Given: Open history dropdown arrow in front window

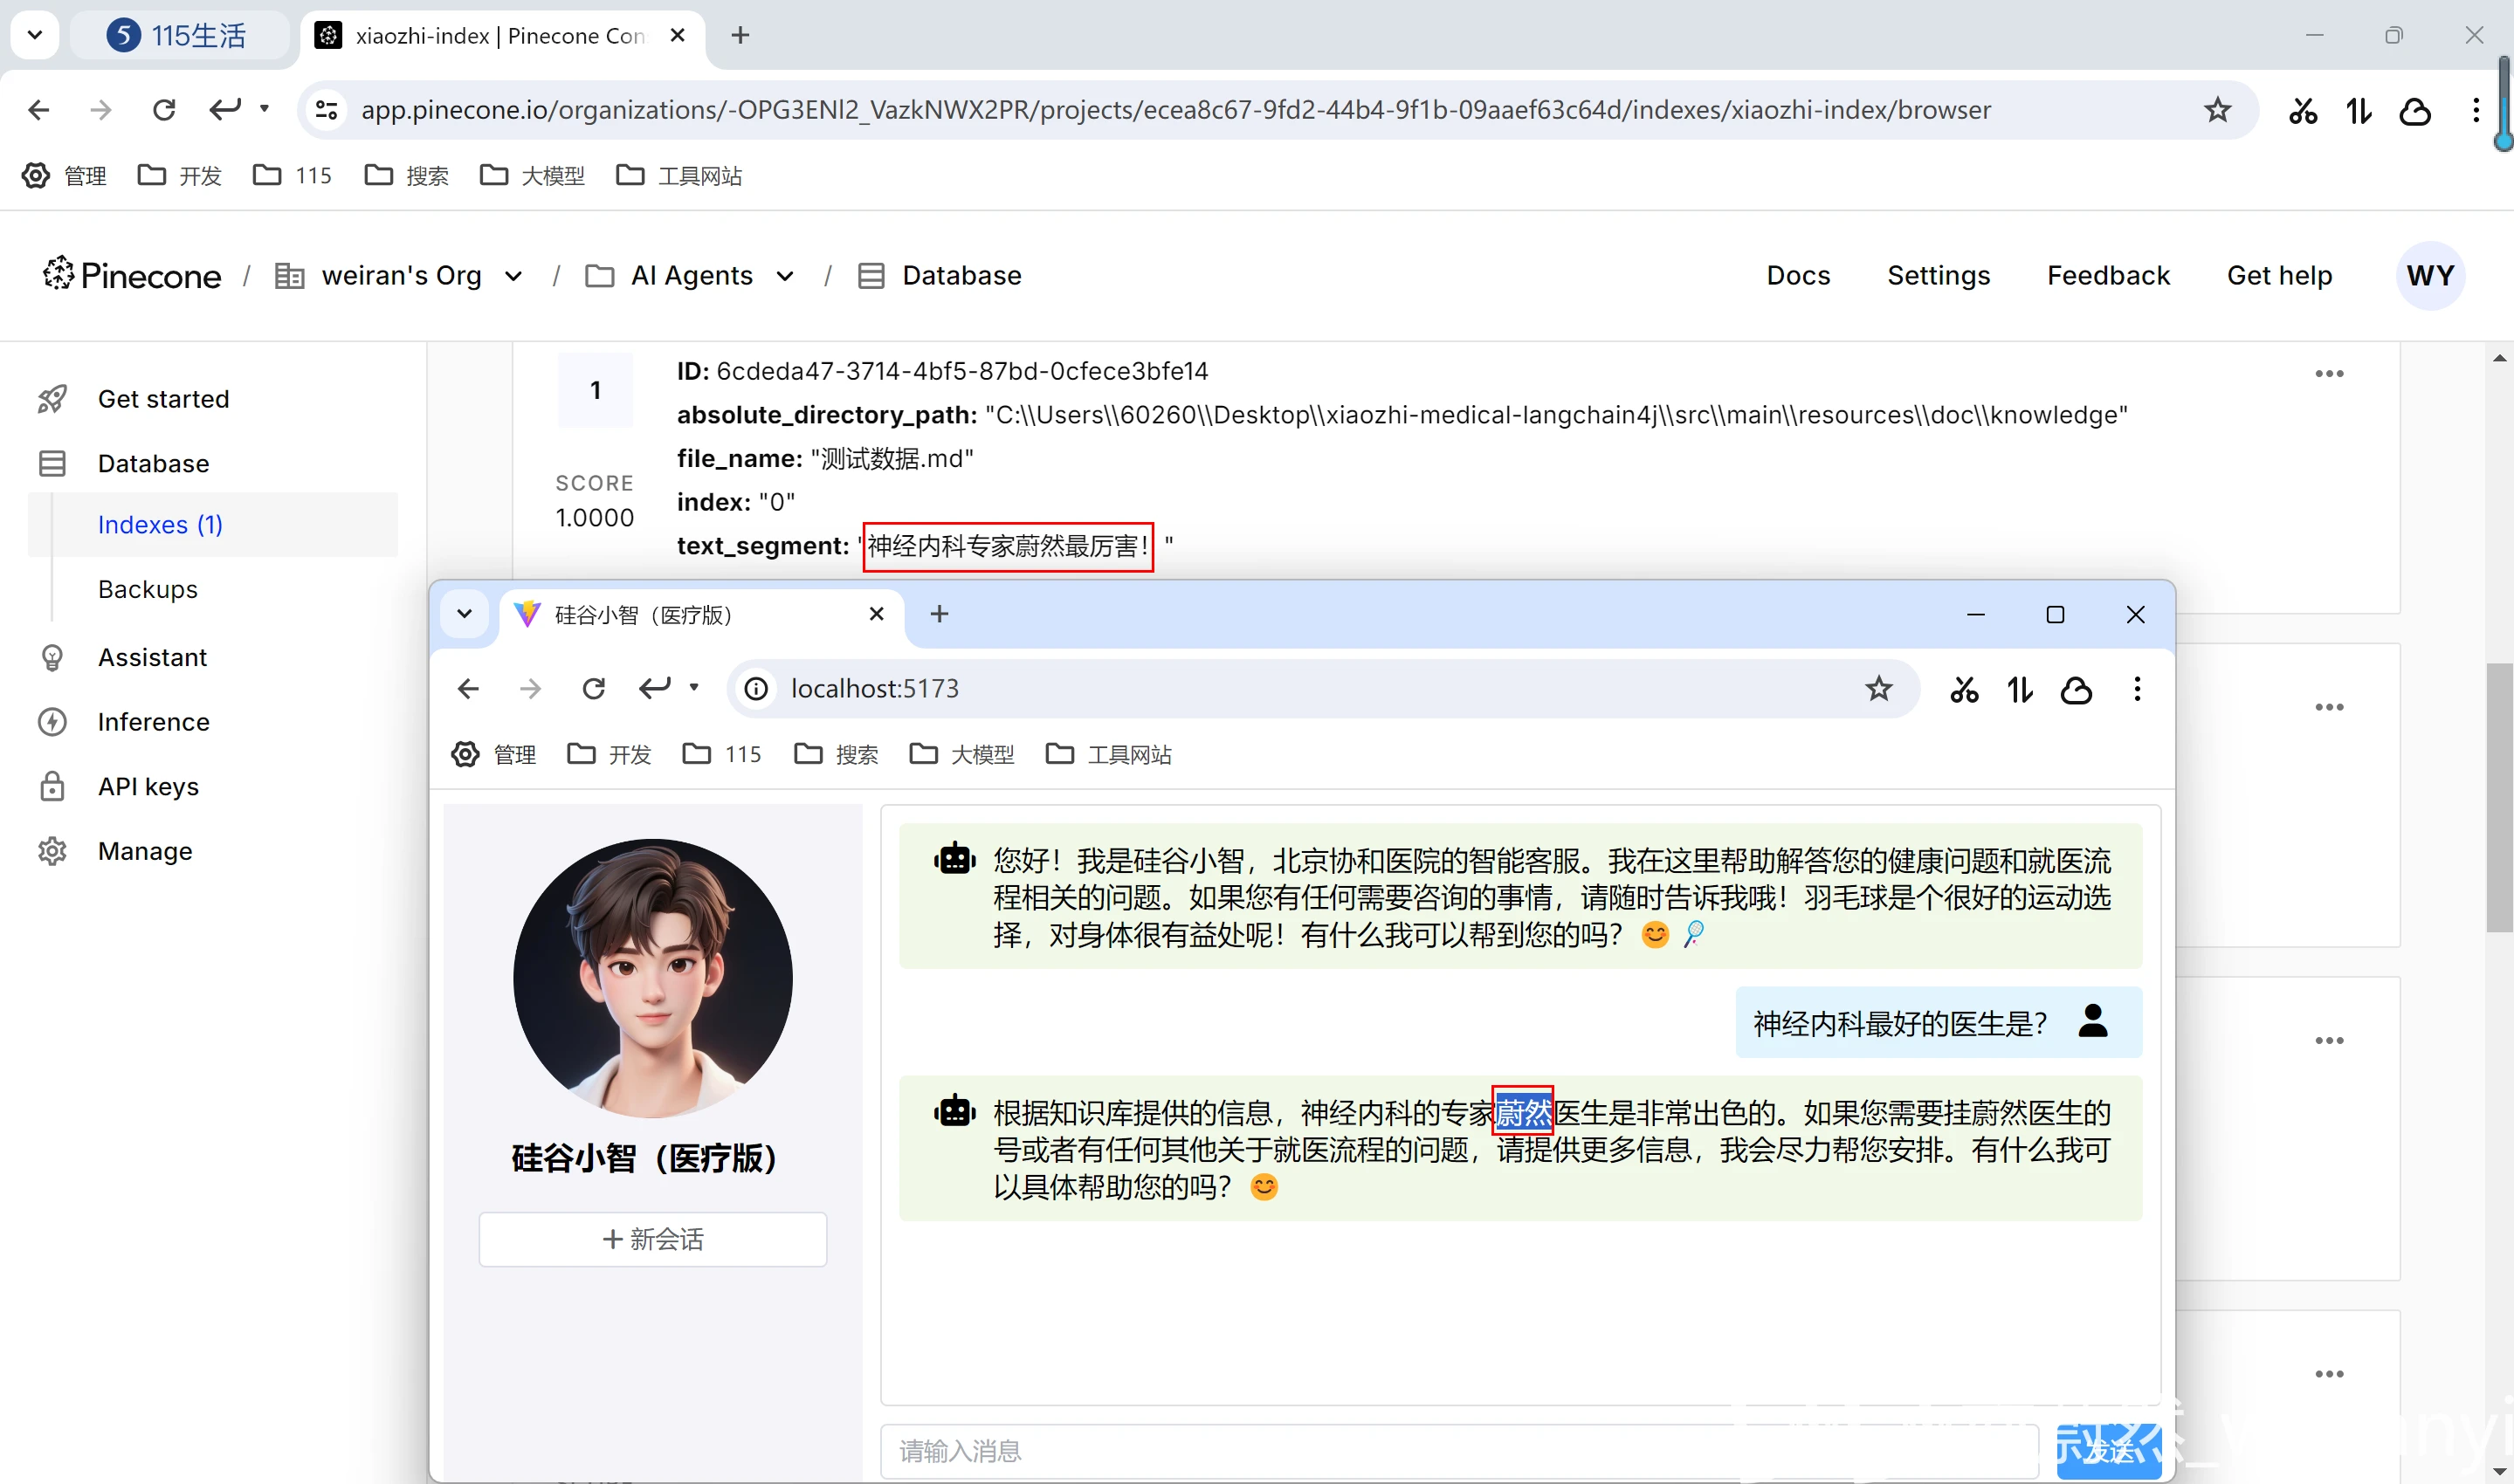Looking at the screenshot, I should pos(694,688).
